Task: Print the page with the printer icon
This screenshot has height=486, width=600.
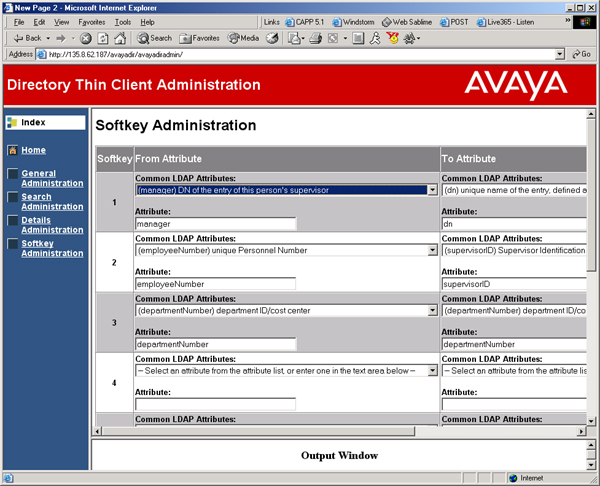Action: coord(316,38)
